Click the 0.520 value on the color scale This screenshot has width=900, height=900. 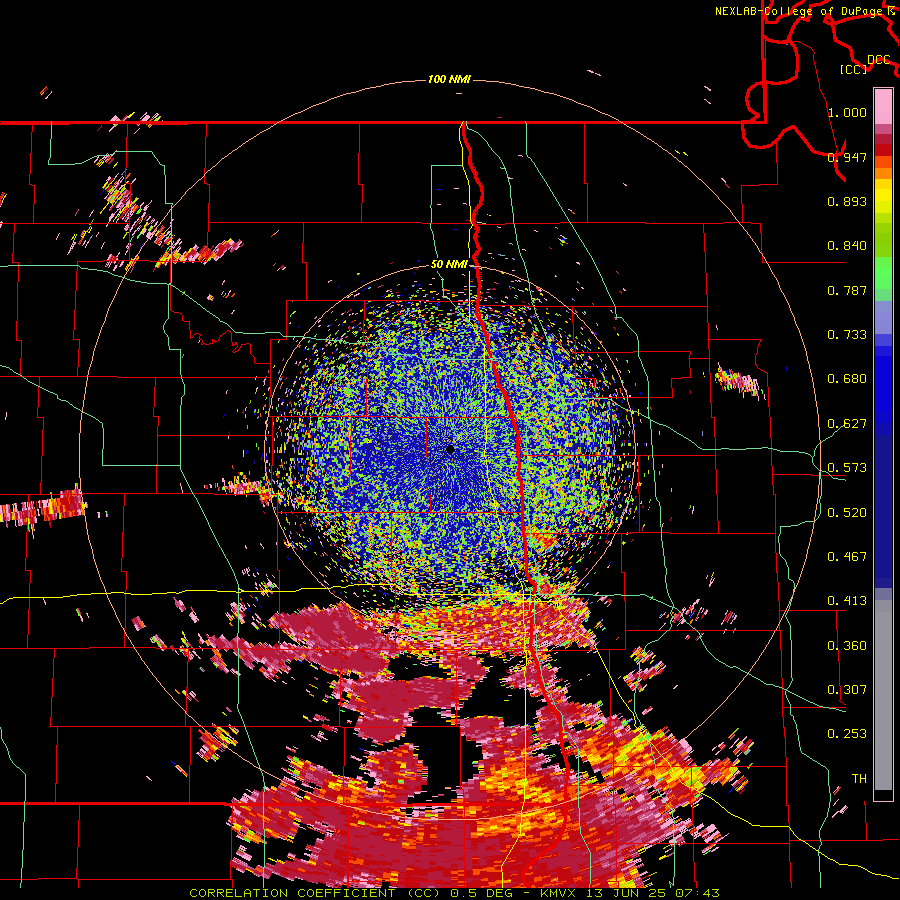pos(847,512)
